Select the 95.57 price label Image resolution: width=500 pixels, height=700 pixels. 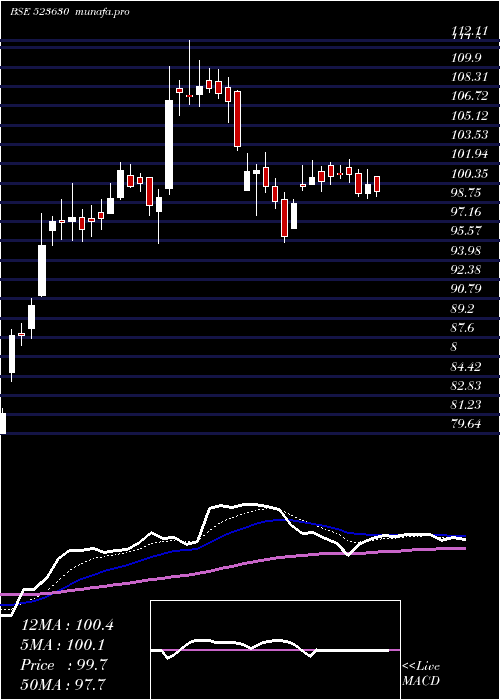click(467, 231)
